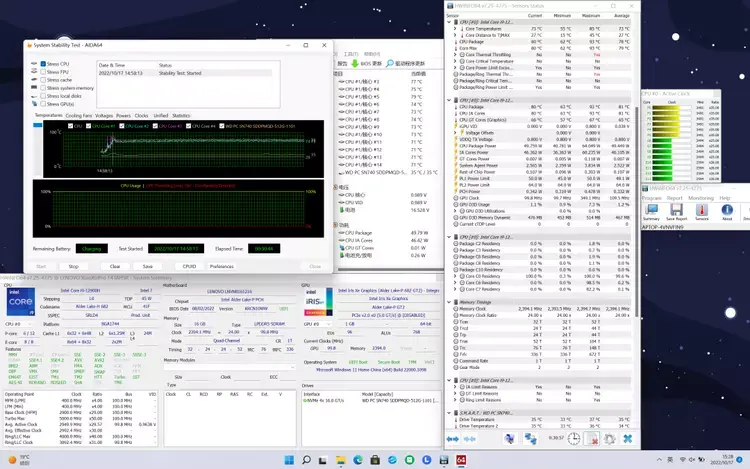The image size is (750, 469).
Task: Collapse Memory Timings sensor group
Action: point(449,302)
